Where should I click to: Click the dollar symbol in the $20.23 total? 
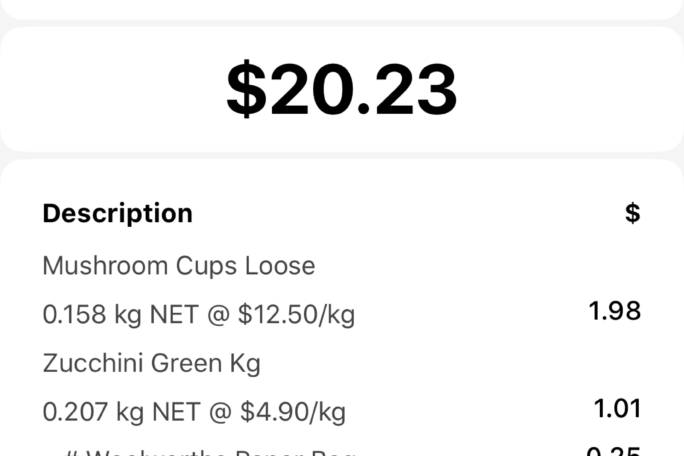point(245,90)
